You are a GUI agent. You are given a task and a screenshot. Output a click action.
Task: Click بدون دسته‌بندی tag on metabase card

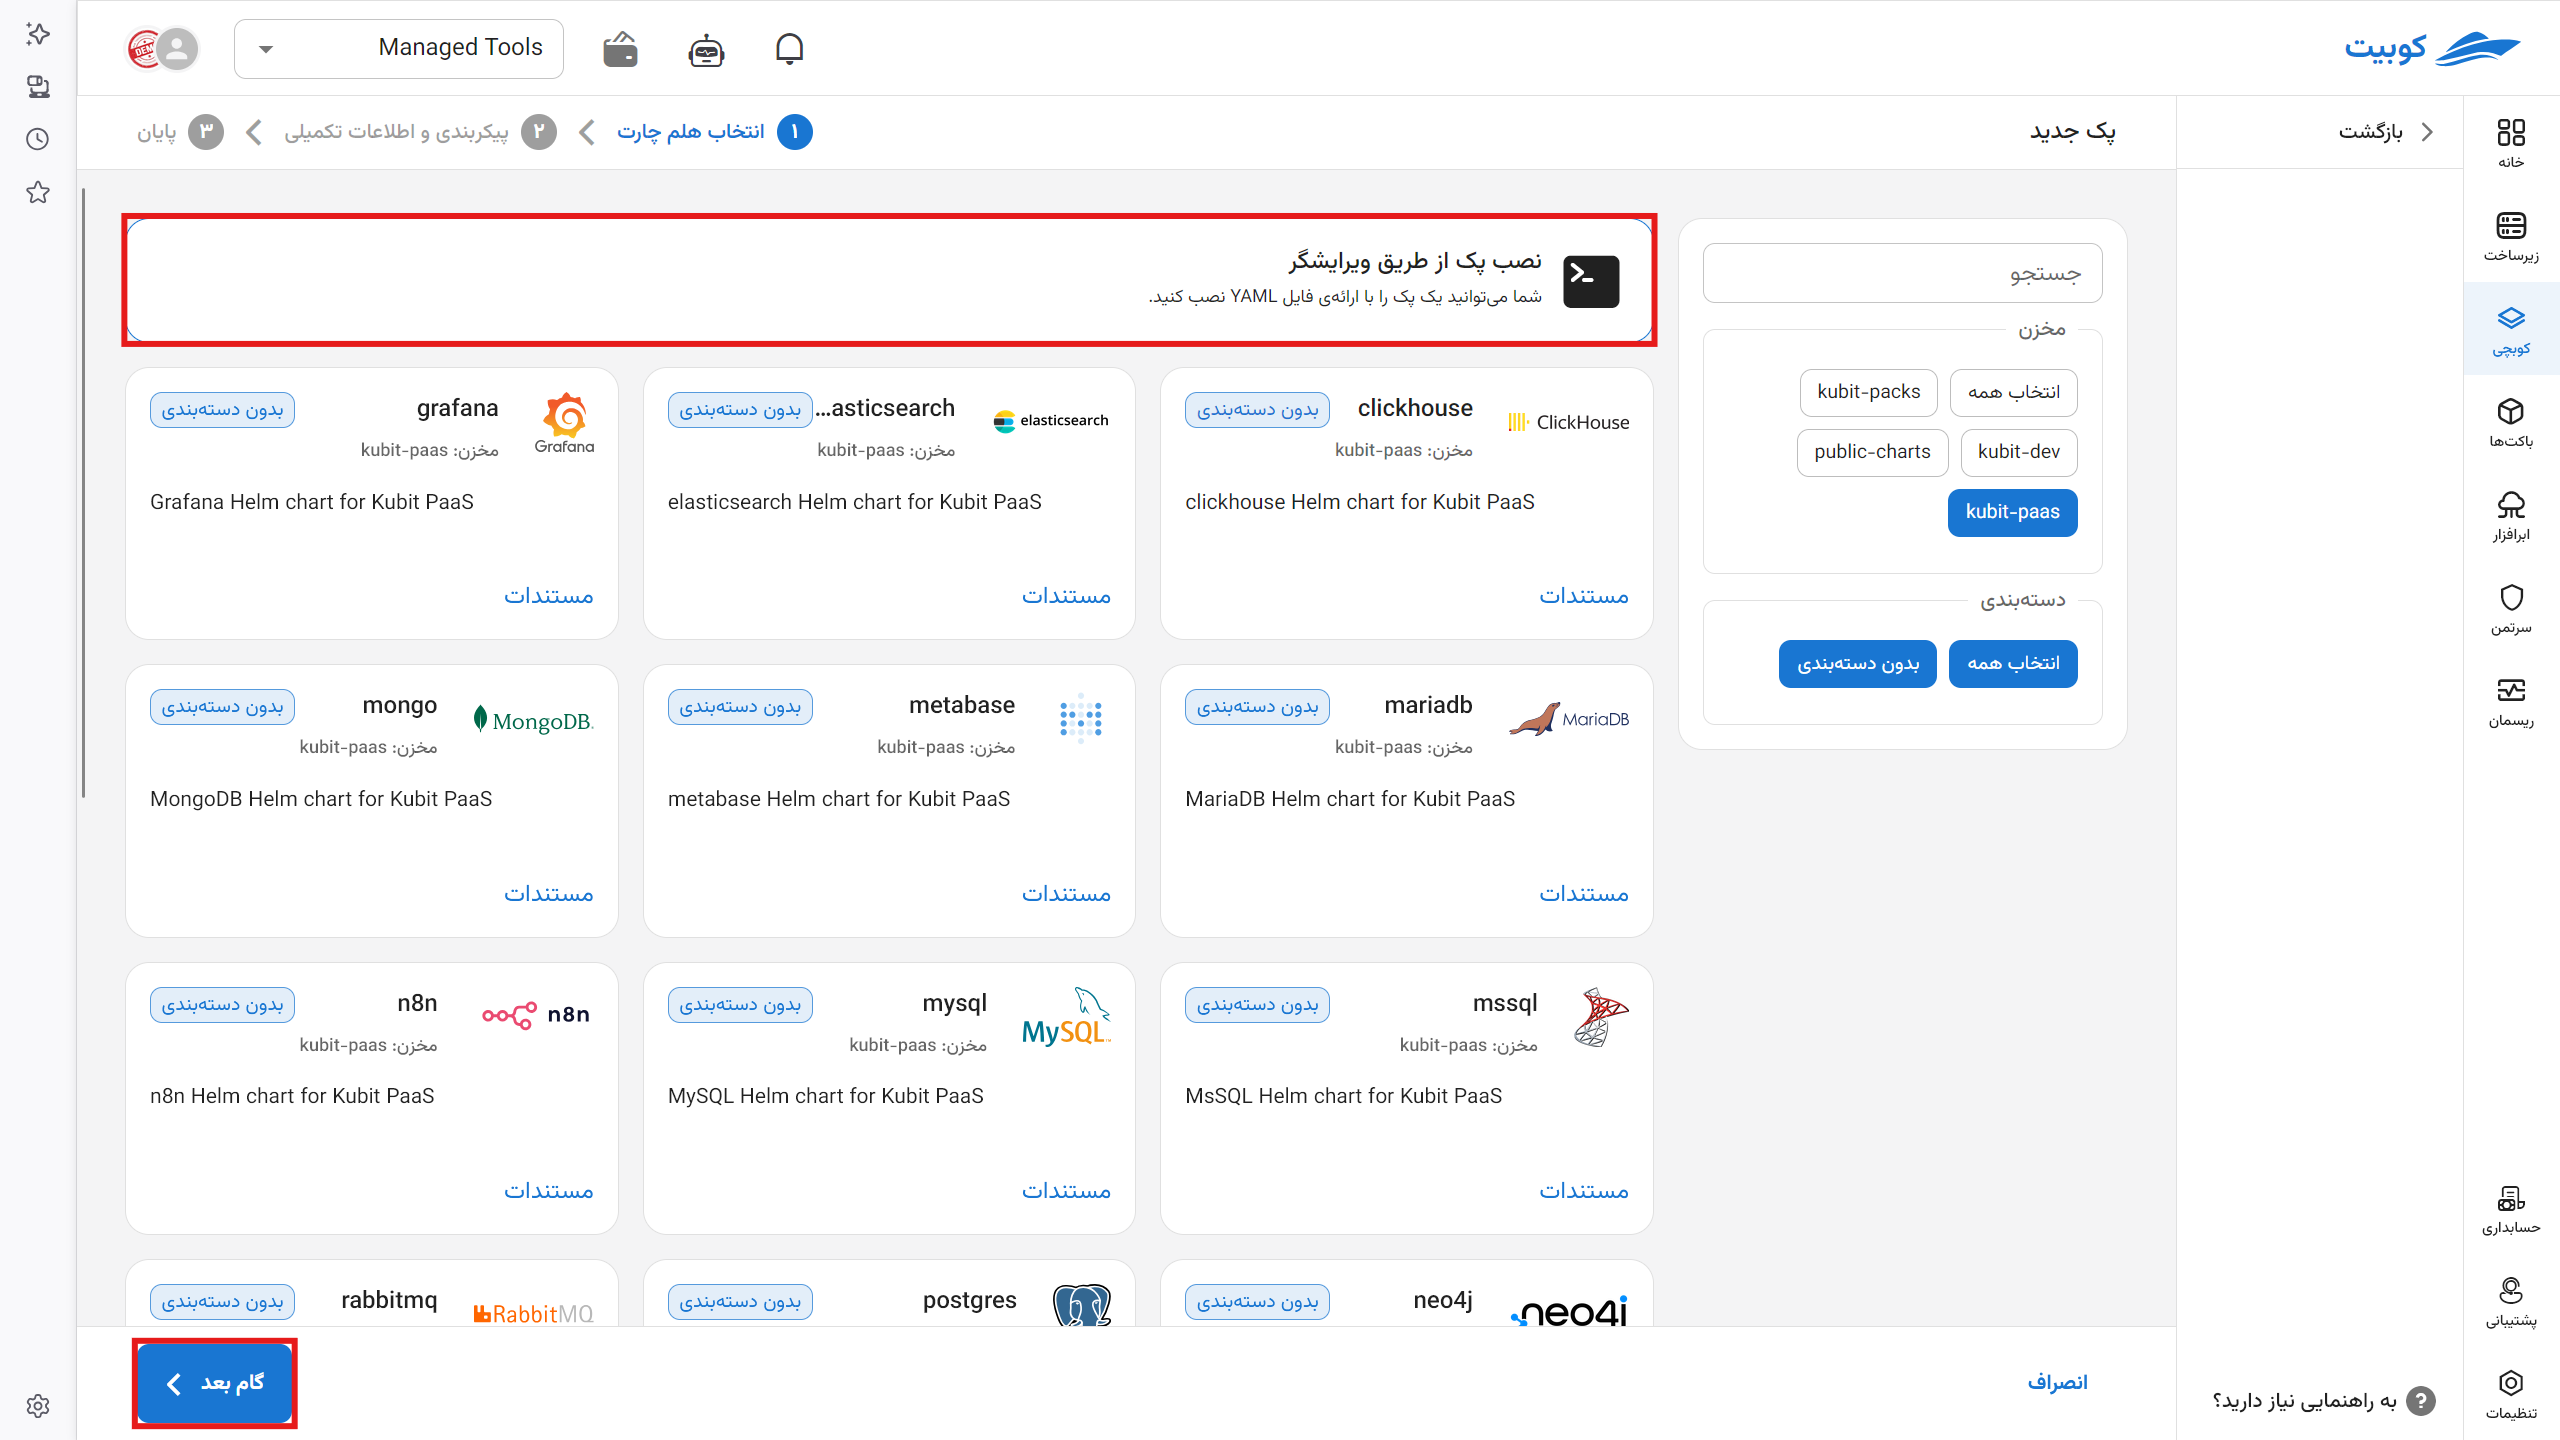(740, 707)
